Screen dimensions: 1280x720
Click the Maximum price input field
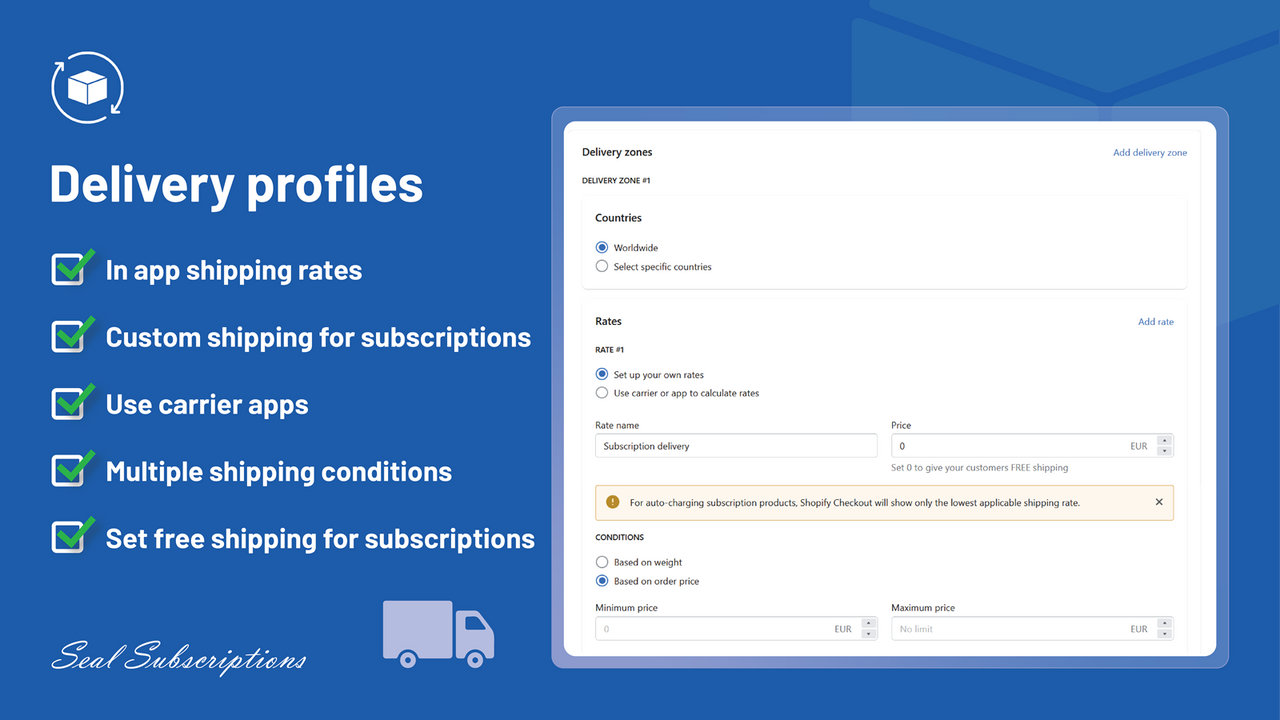1032,629
